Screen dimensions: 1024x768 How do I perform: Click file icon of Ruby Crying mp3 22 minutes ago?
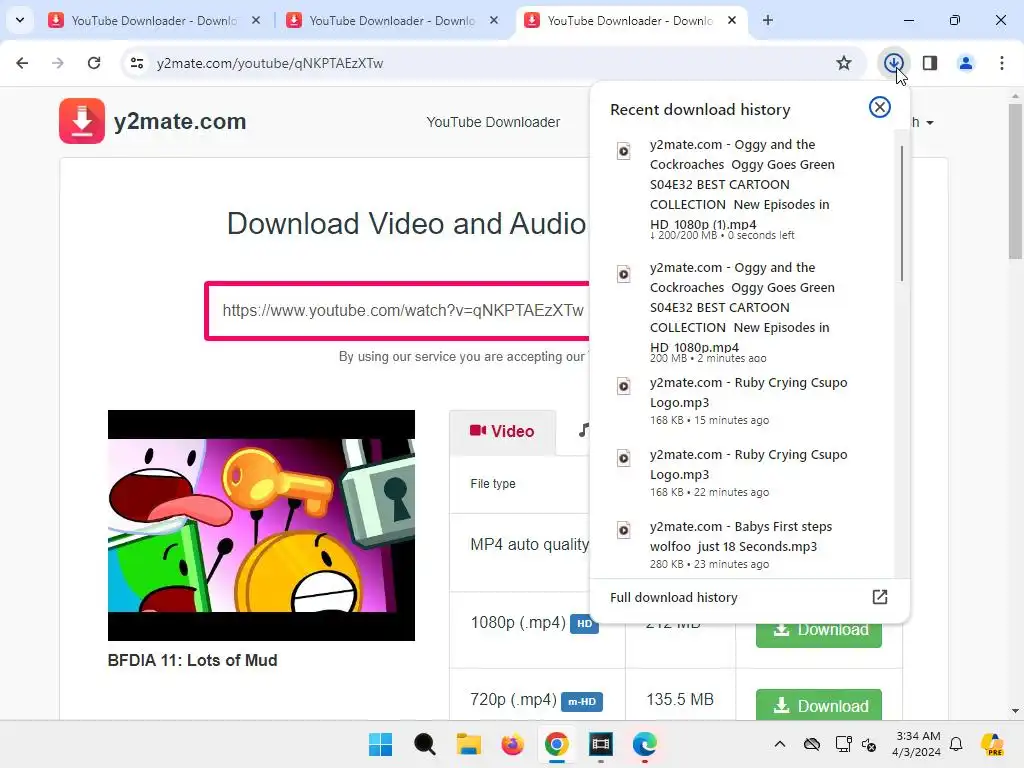coord(624,458)
